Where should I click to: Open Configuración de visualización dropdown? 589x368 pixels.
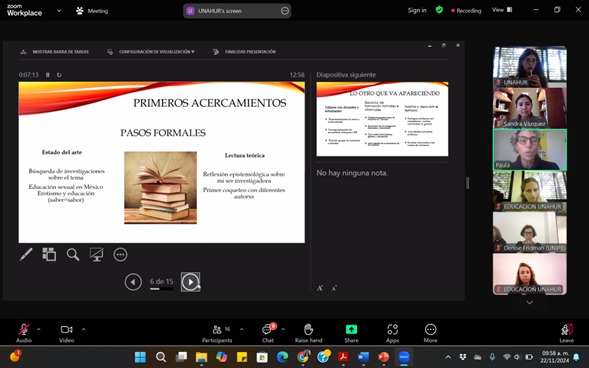point(151,52)
